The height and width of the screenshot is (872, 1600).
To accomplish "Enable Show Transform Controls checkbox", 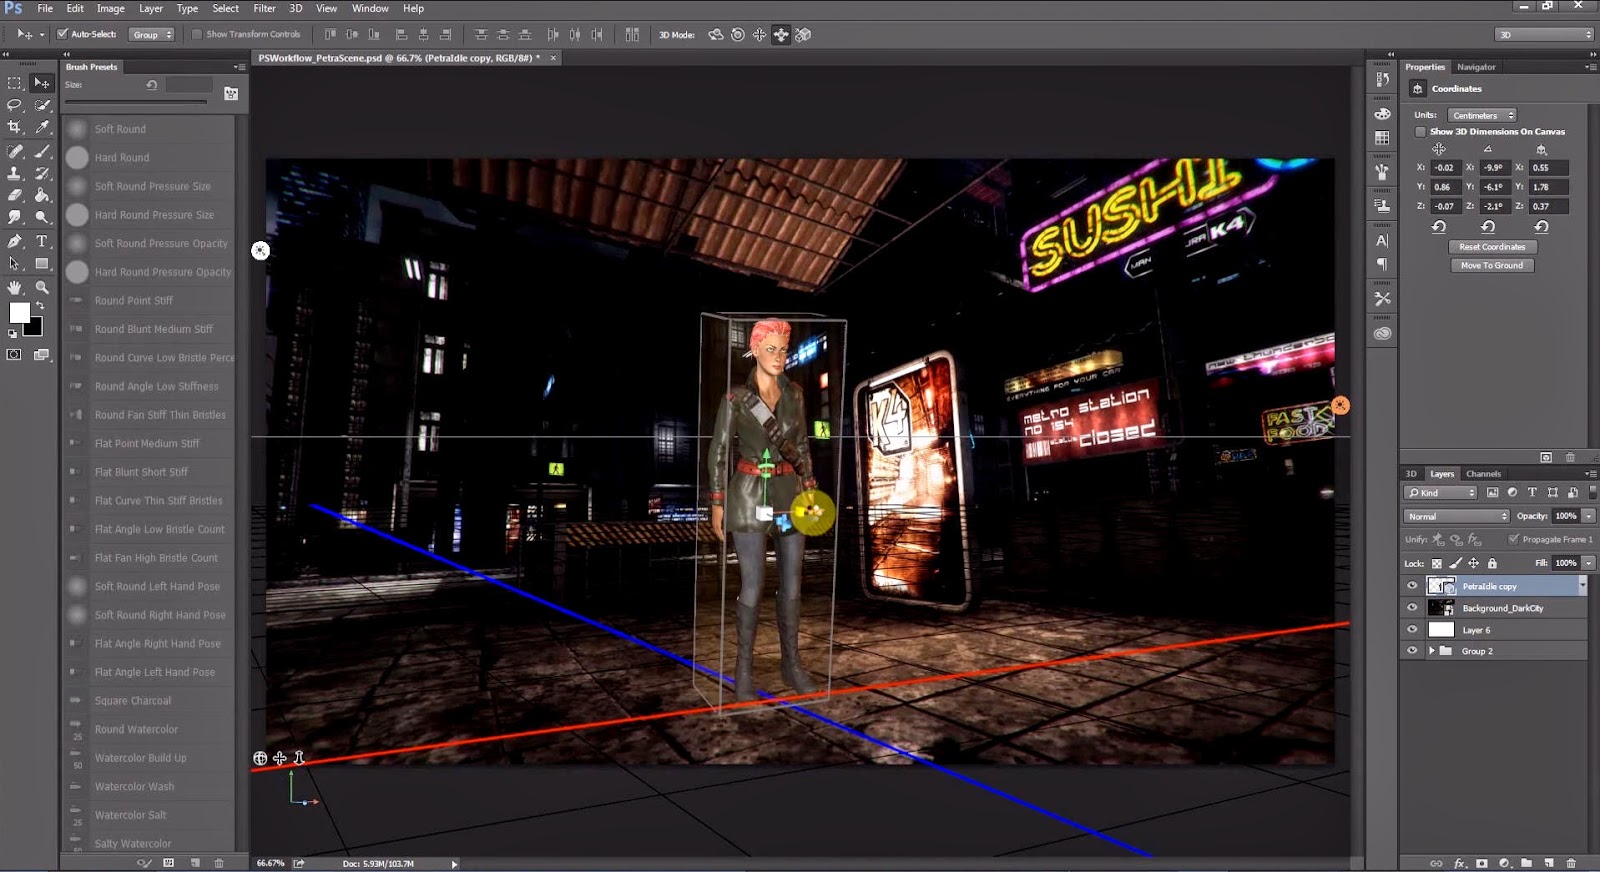I will pyautogui.click(x=197, y=34).
